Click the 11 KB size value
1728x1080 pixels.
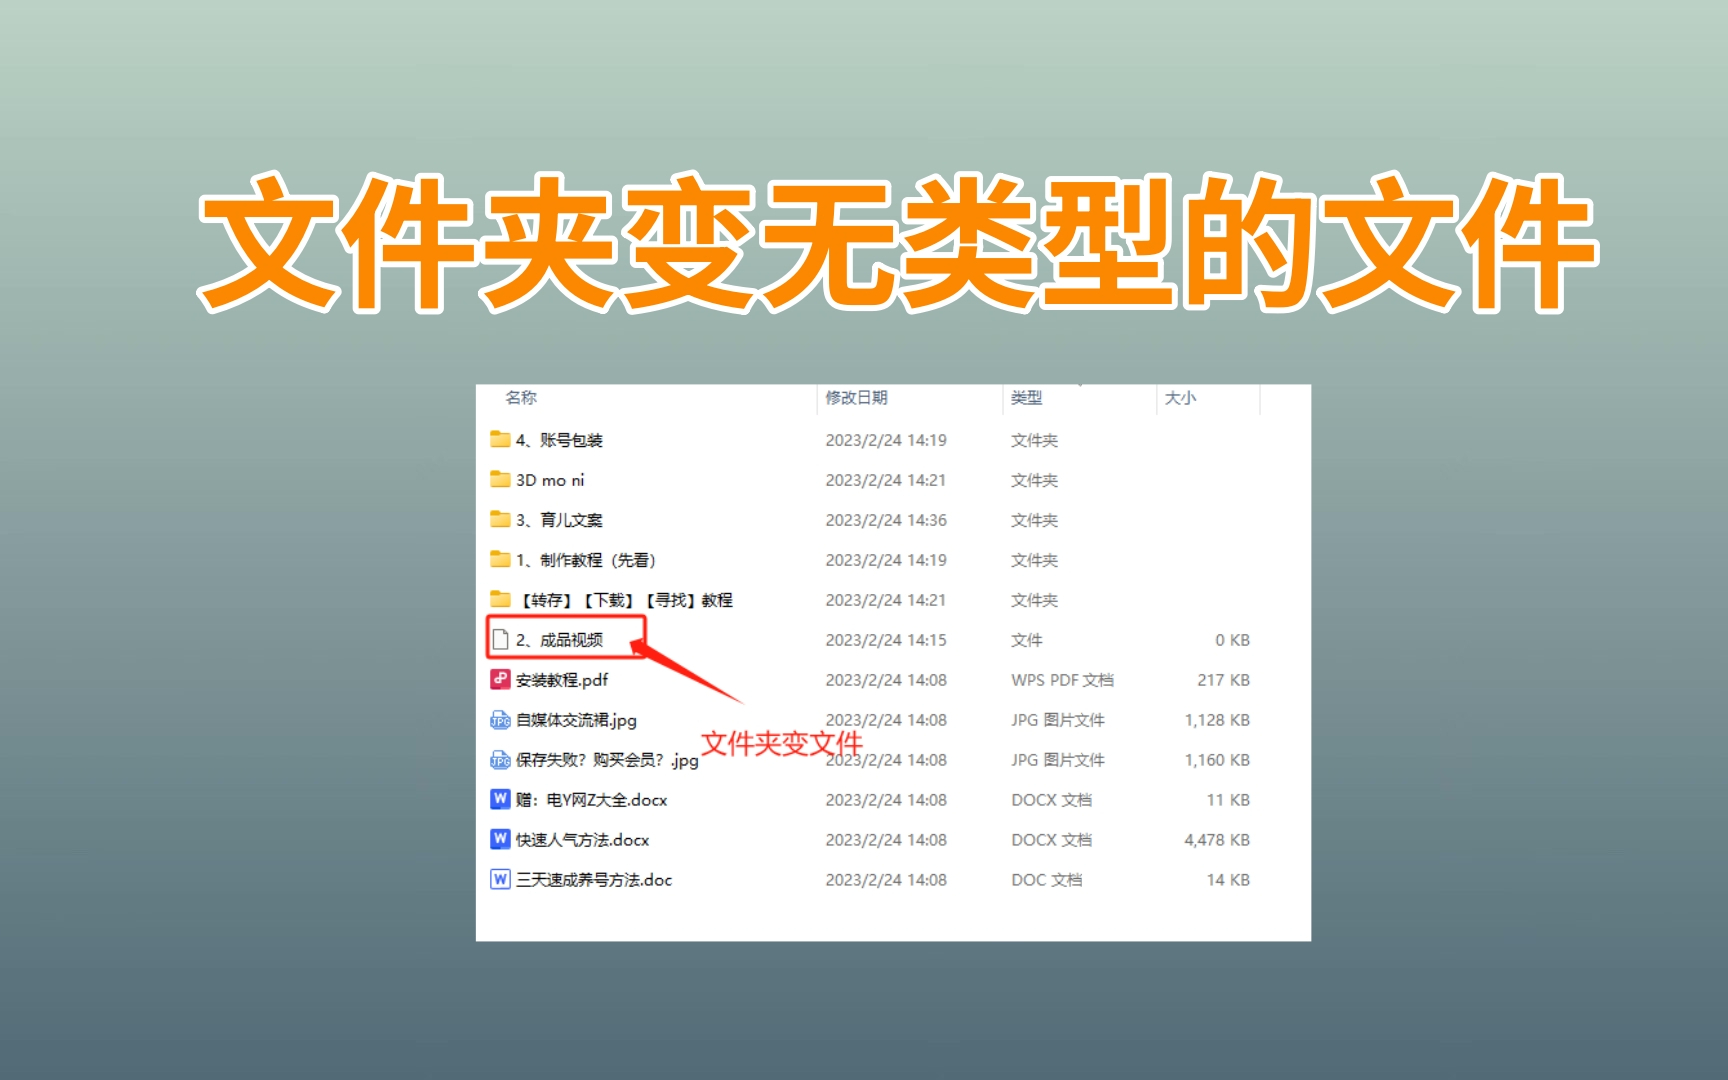[1228, 800]
